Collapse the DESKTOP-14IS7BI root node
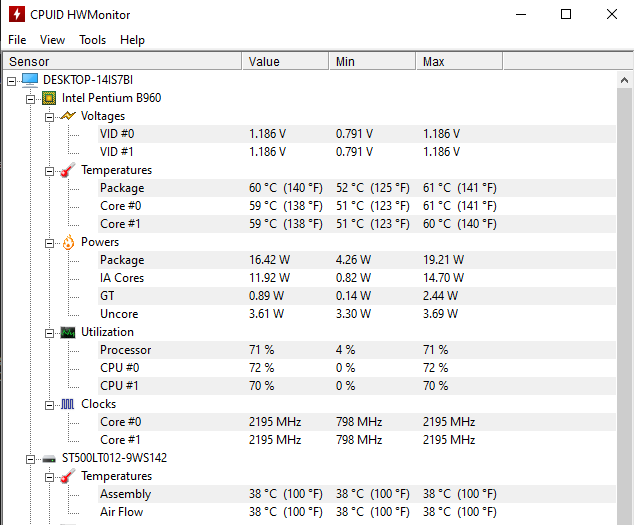 click(x=11, y=81)
